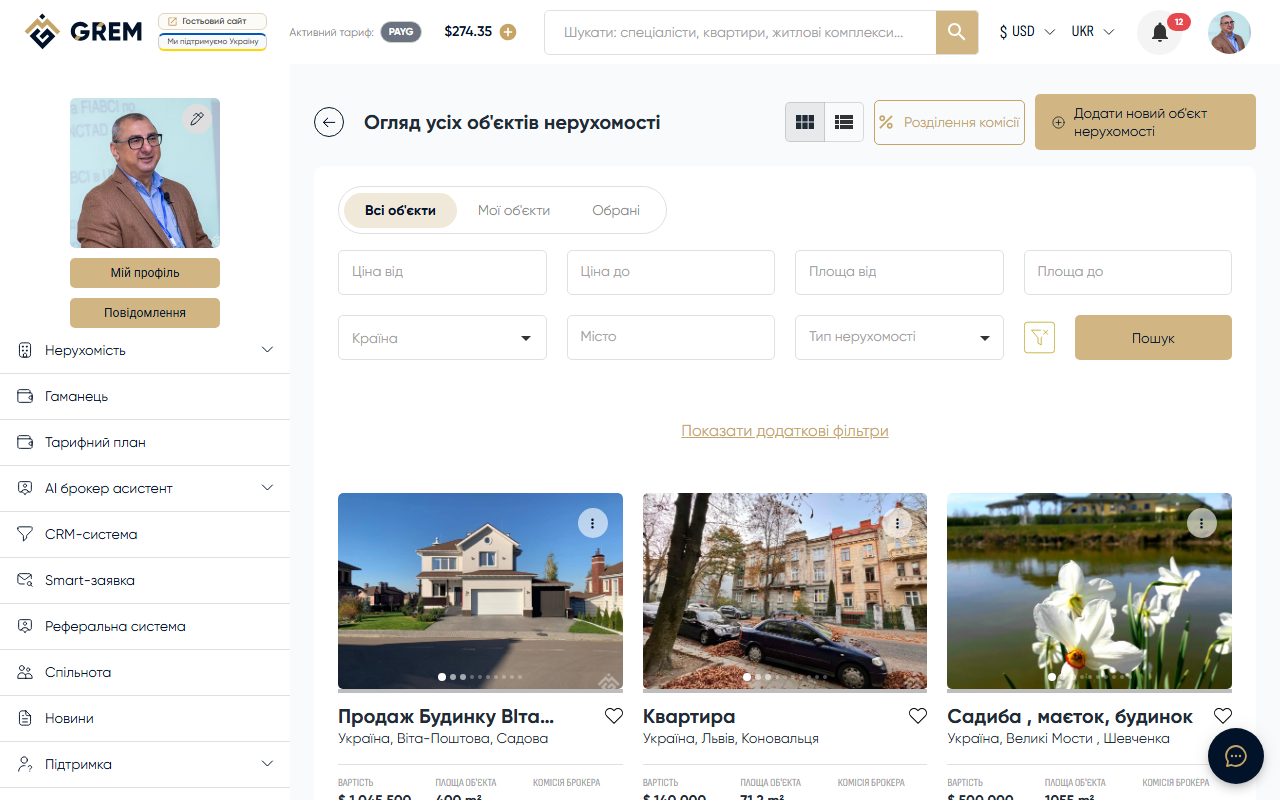
Task: Open Показати додаткові фільтри link
Action: tap(784, 430)
